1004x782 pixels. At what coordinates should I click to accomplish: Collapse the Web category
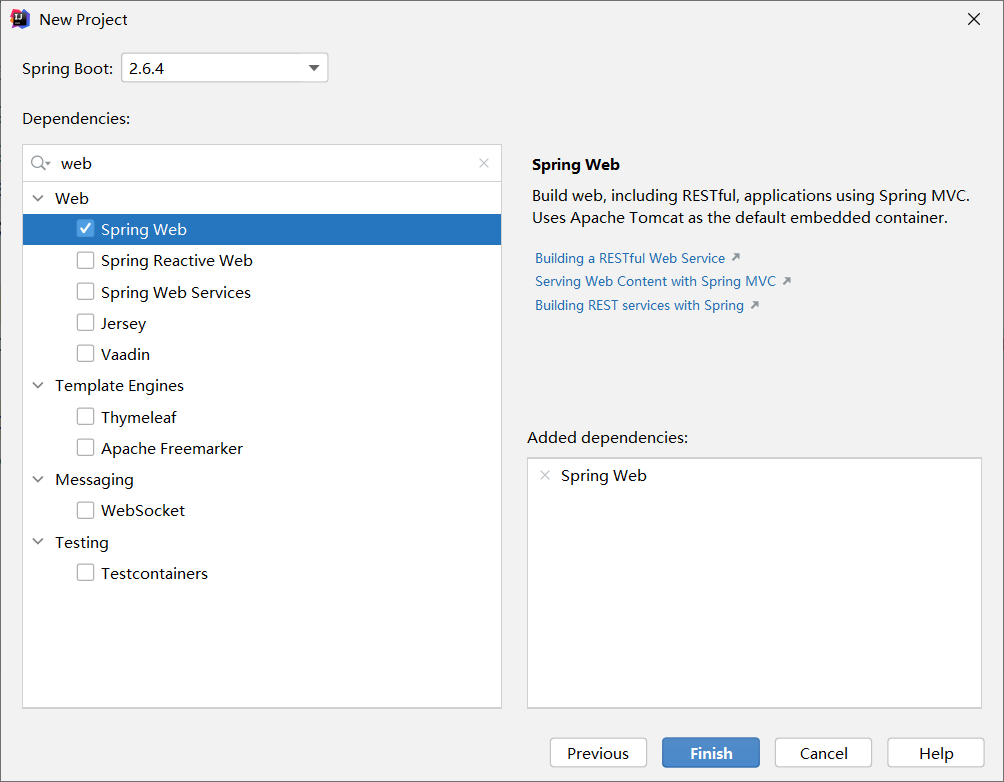click(x=38, y=199)
